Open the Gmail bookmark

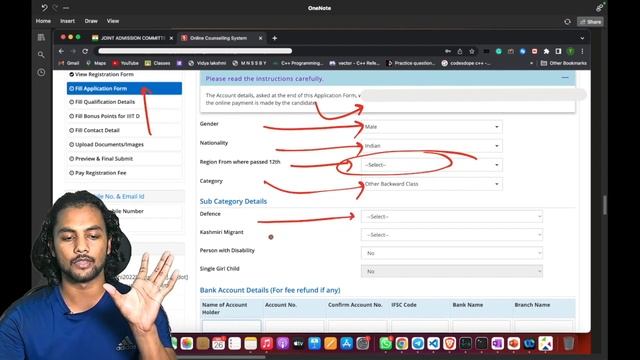pyautogui.click(x=69, y=63)
